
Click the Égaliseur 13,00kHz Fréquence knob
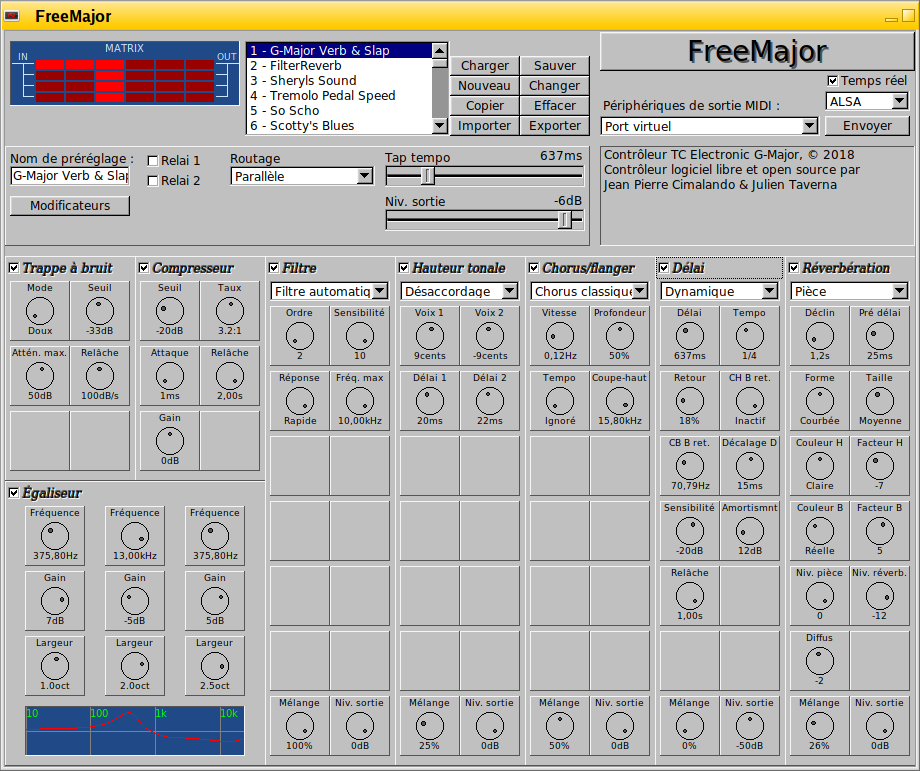click(134, 536)
